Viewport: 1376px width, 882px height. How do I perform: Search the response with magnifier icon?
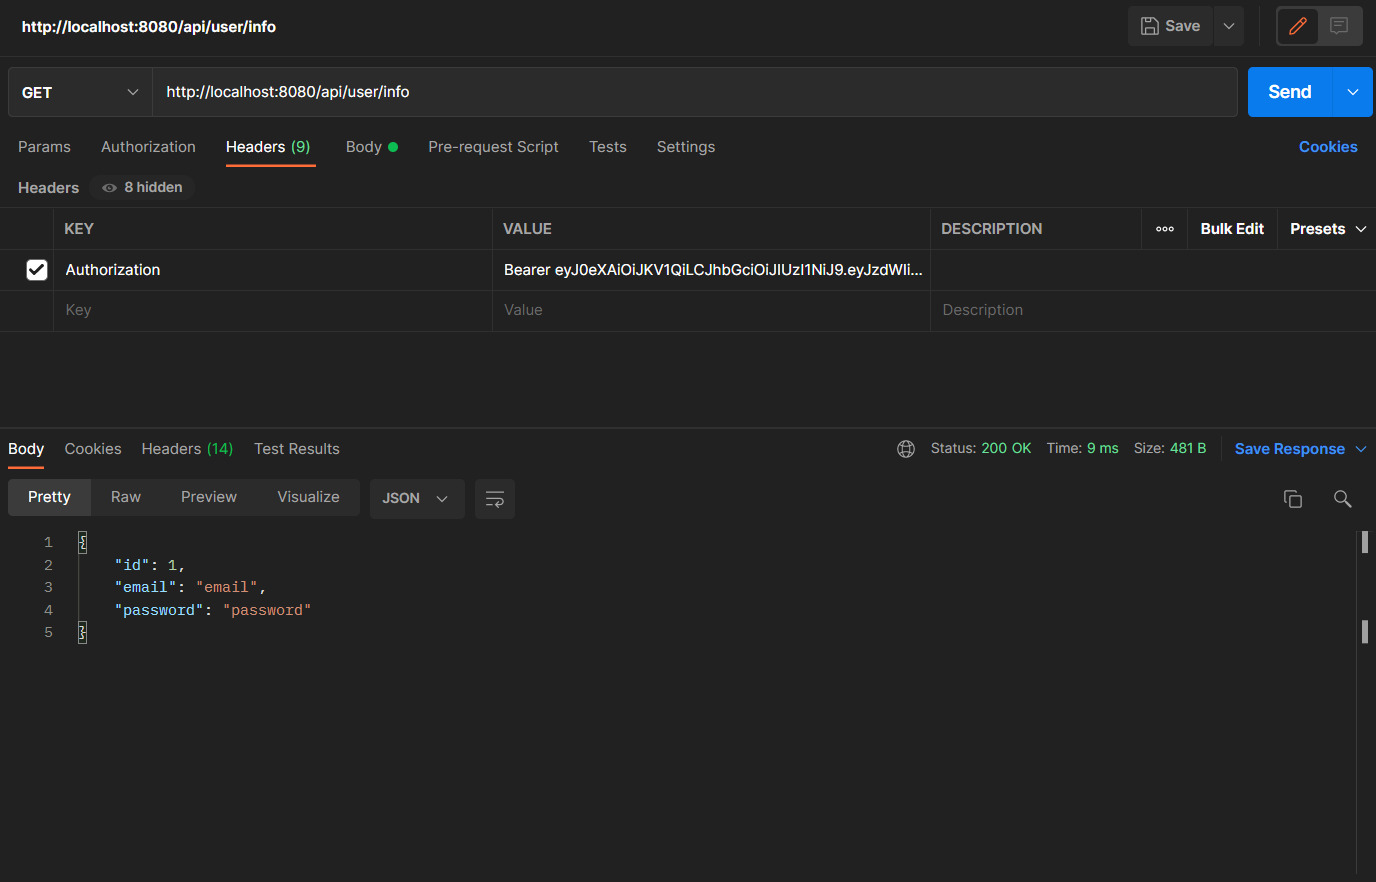(1343, 499)
